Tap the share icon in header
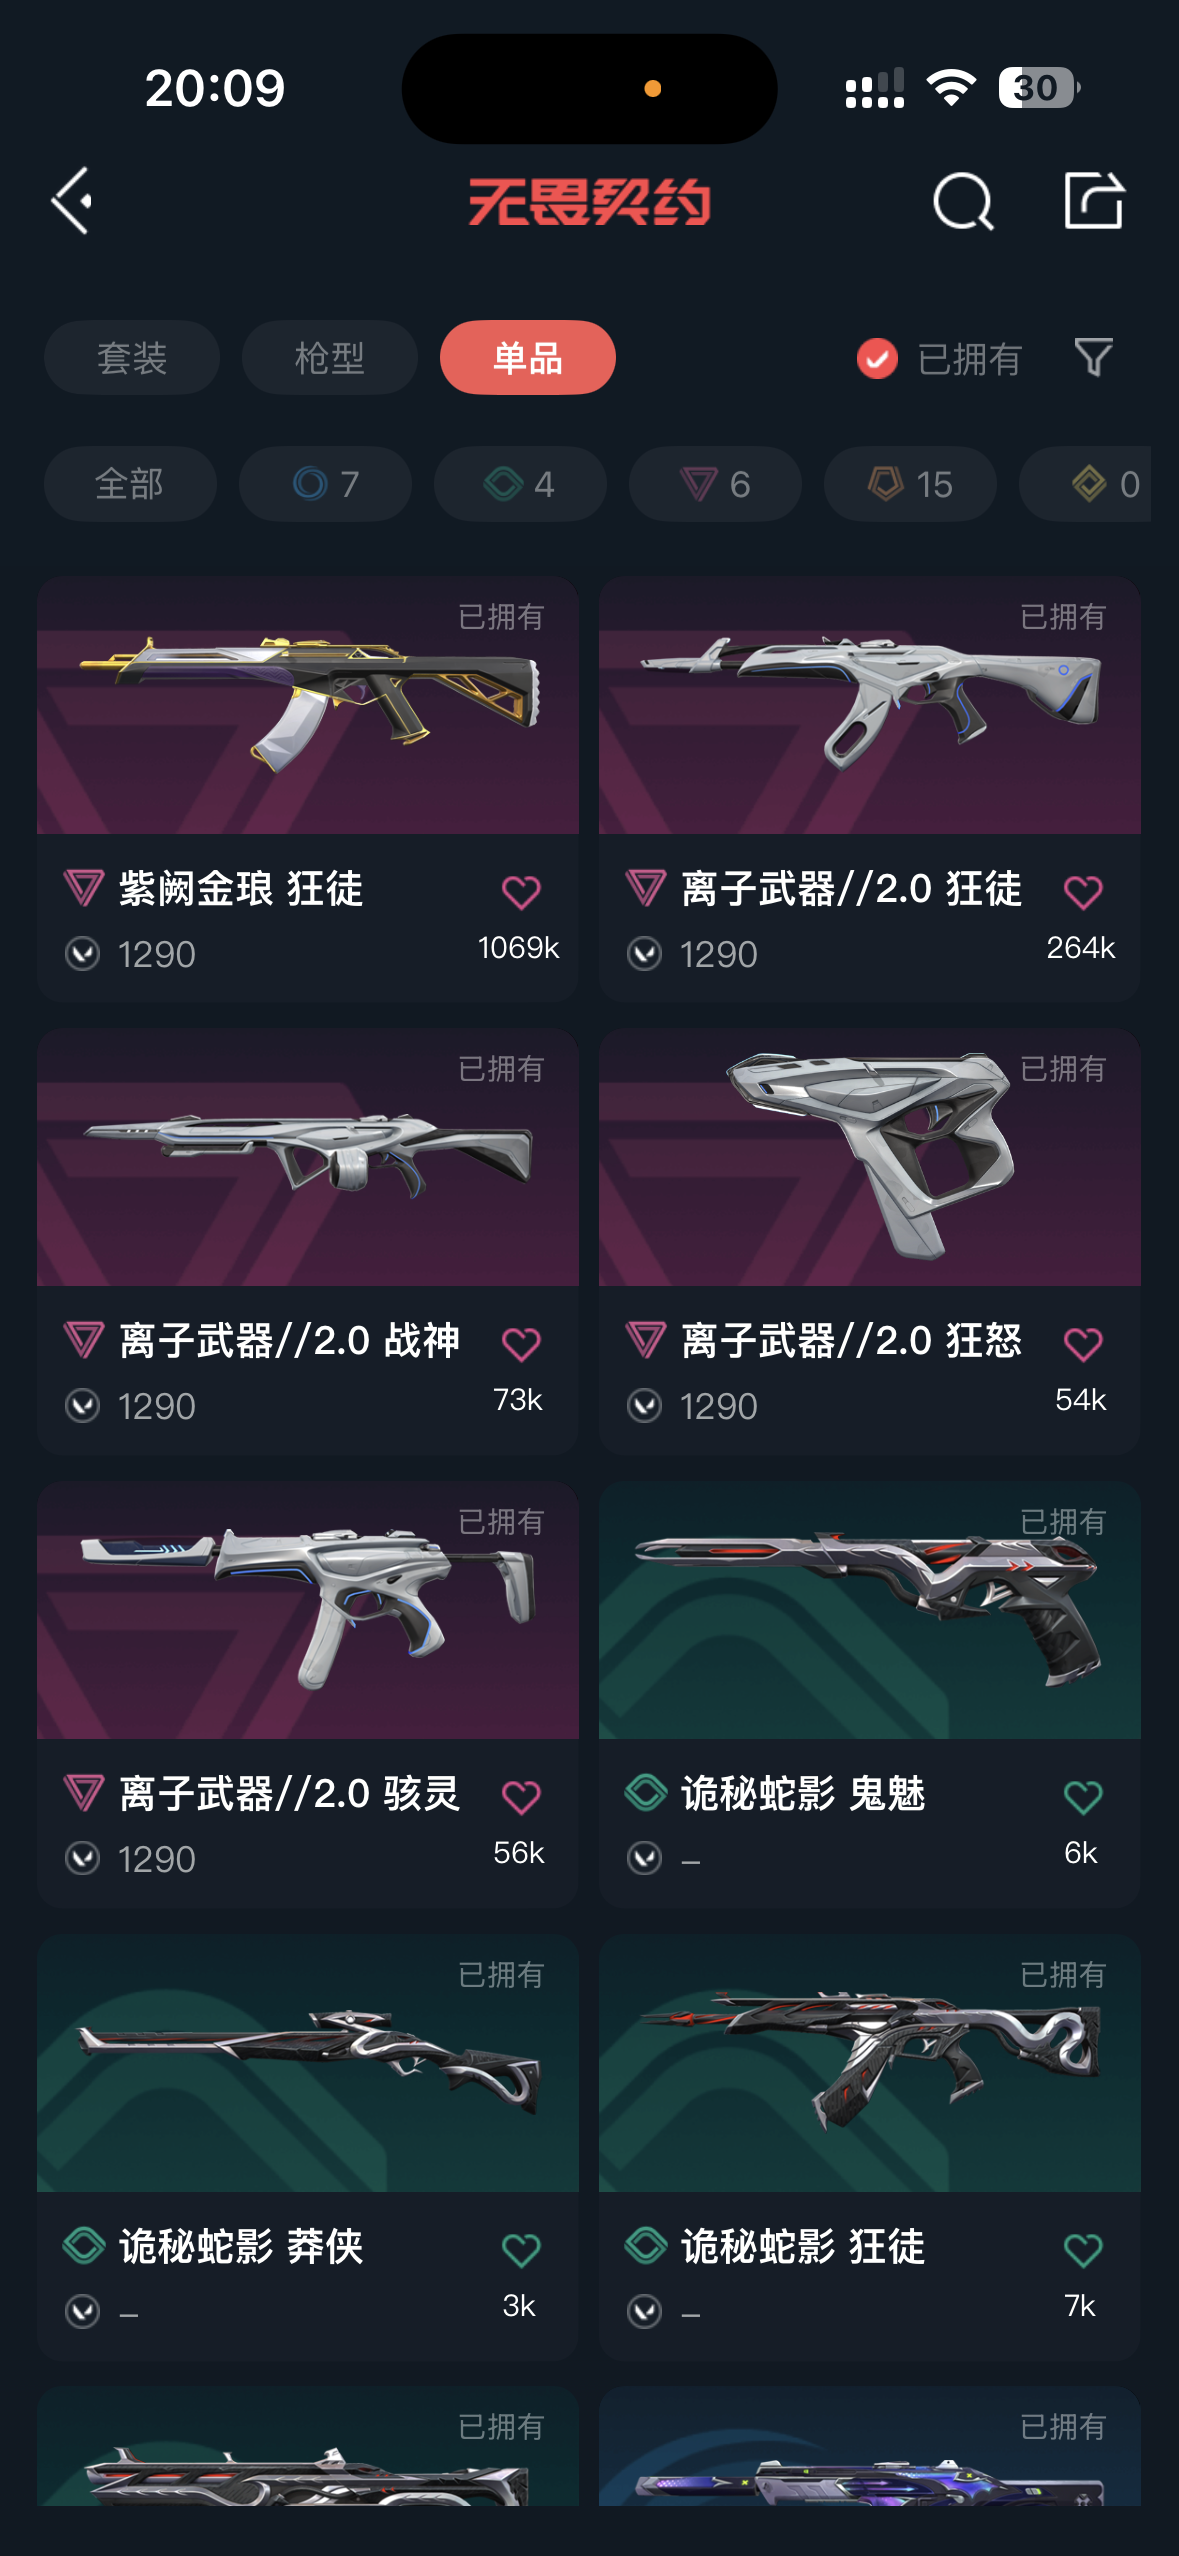1179x2556 pixels. (x=1093, y=200)
